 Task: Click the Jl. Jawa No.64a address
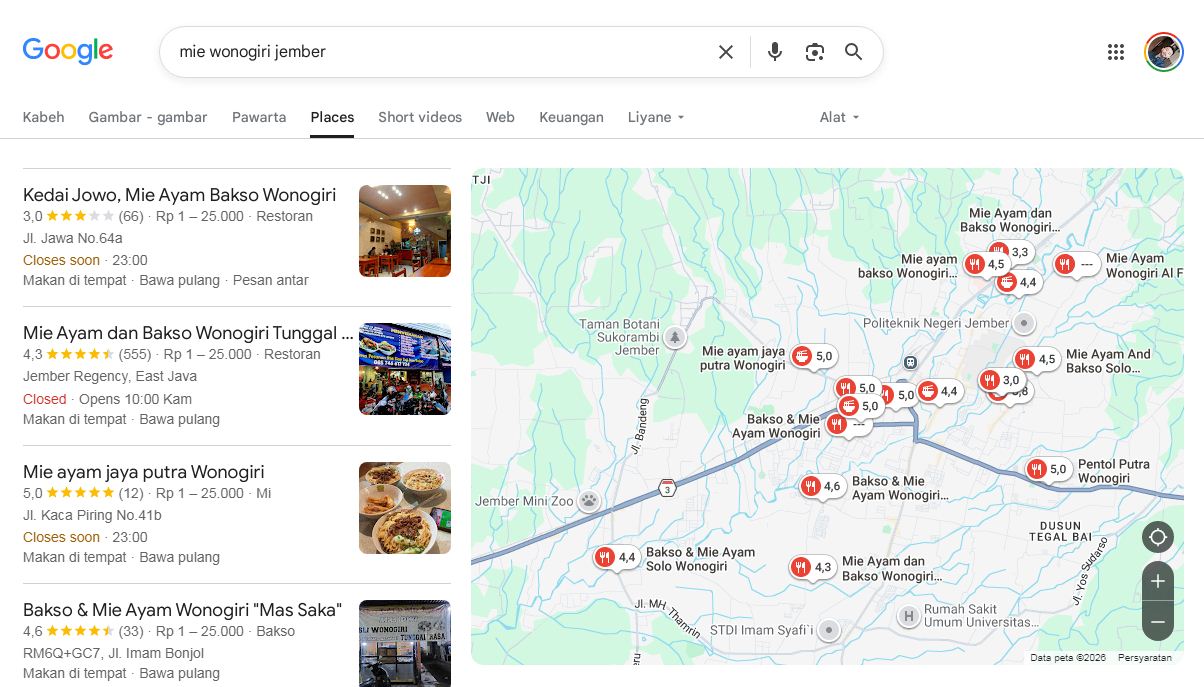pyautogui.click(x=73, y=238)
